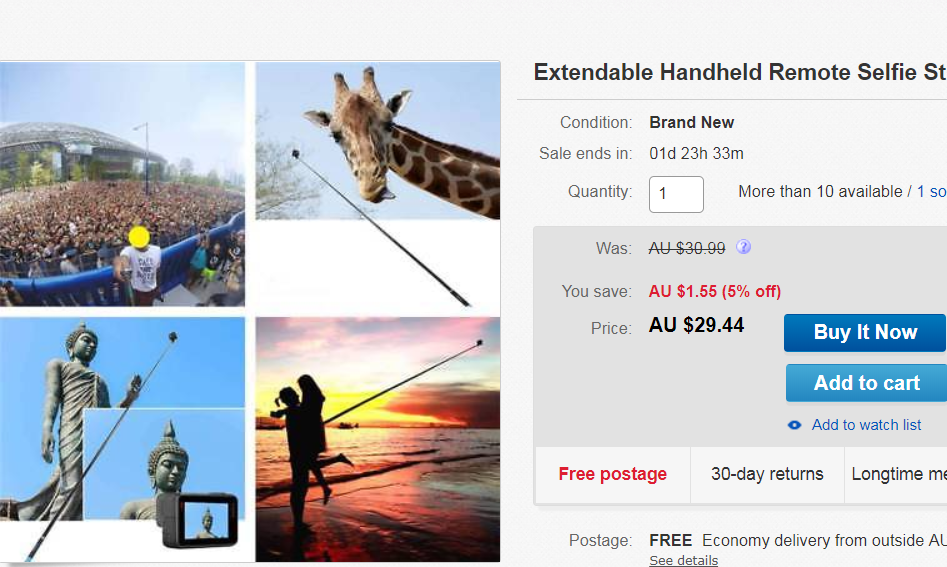Click the action camera image in Buddha photo

[197, 520]
